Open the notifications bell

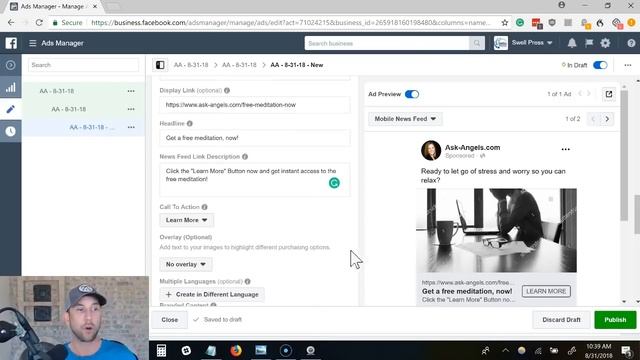[x=572, y=43]
